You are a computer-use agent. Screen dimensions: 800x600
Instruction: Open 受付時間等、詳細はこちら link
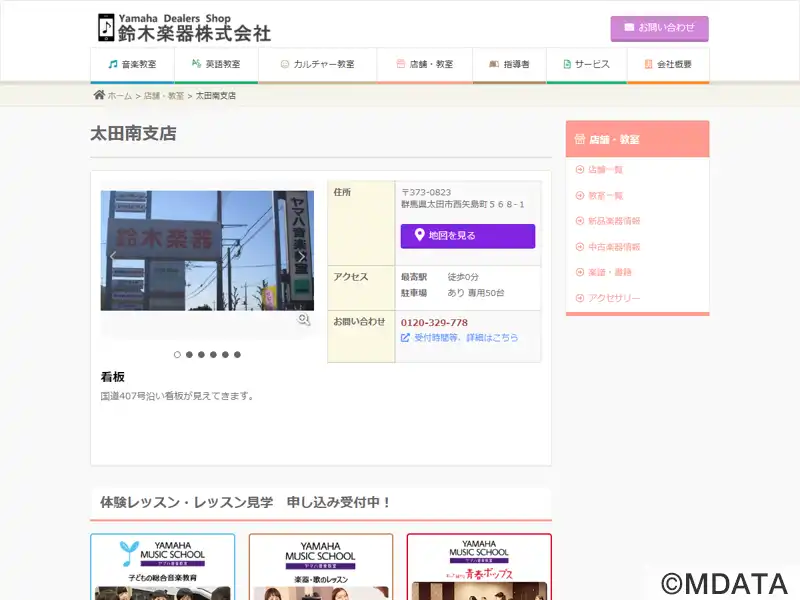click(466, 338)
